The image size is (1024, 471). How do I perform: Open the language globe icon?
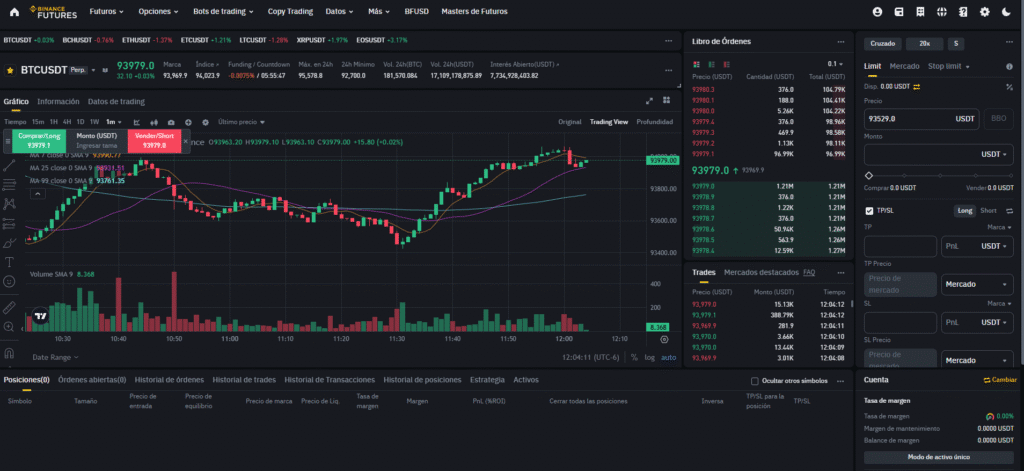pos(942,12)
